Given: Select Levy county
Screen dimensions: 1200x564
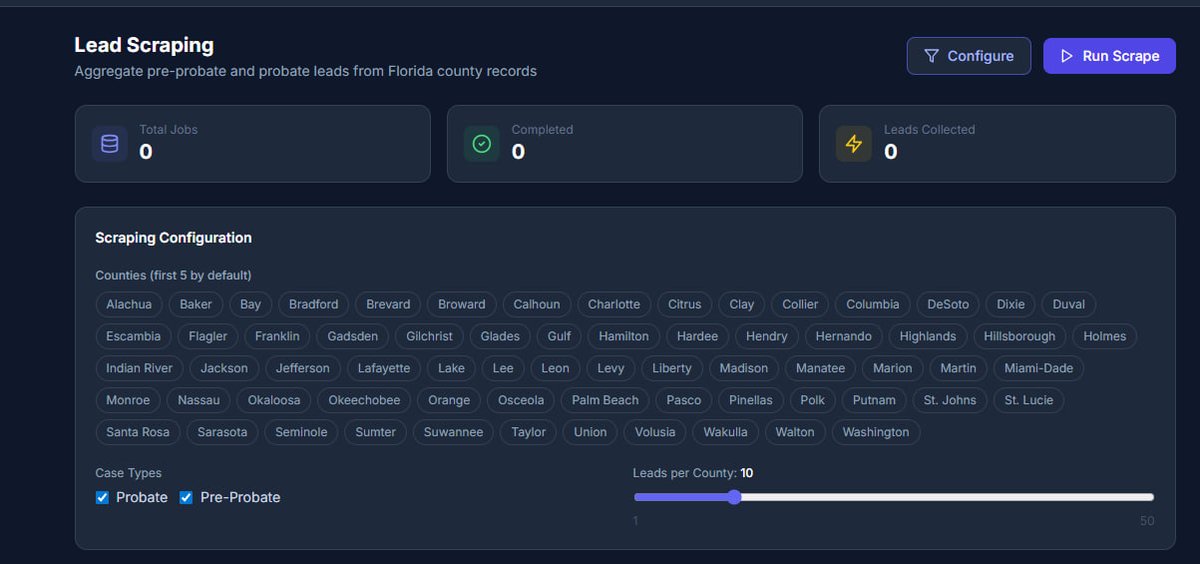Looking at the screenshot, I should [x=611, y=368].
